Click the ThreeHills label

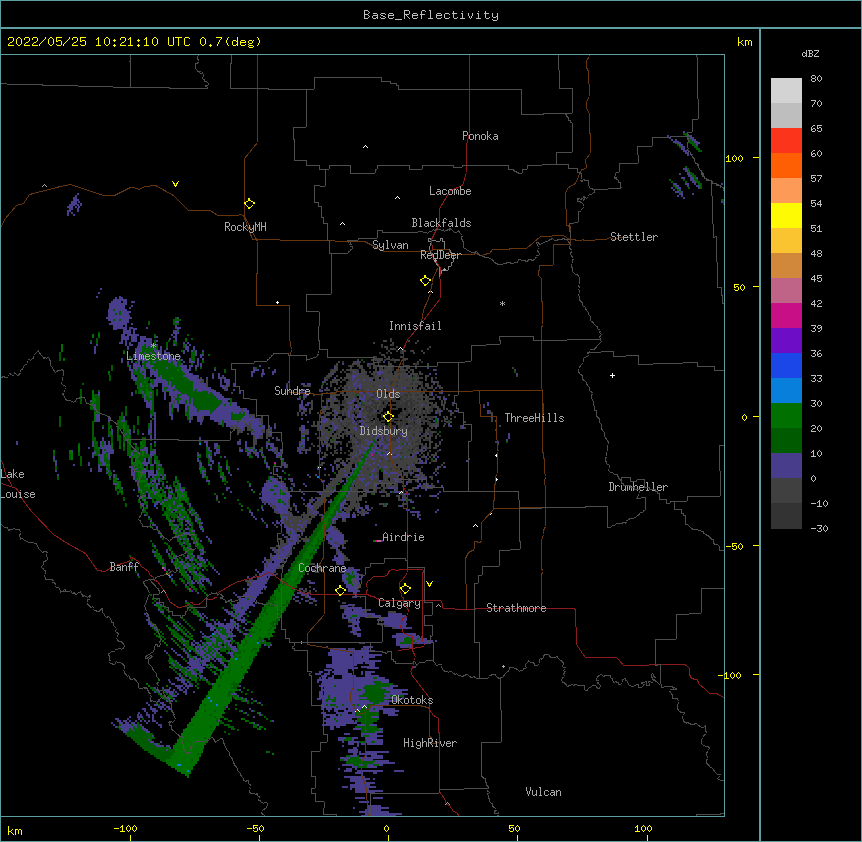pos(534,418)
